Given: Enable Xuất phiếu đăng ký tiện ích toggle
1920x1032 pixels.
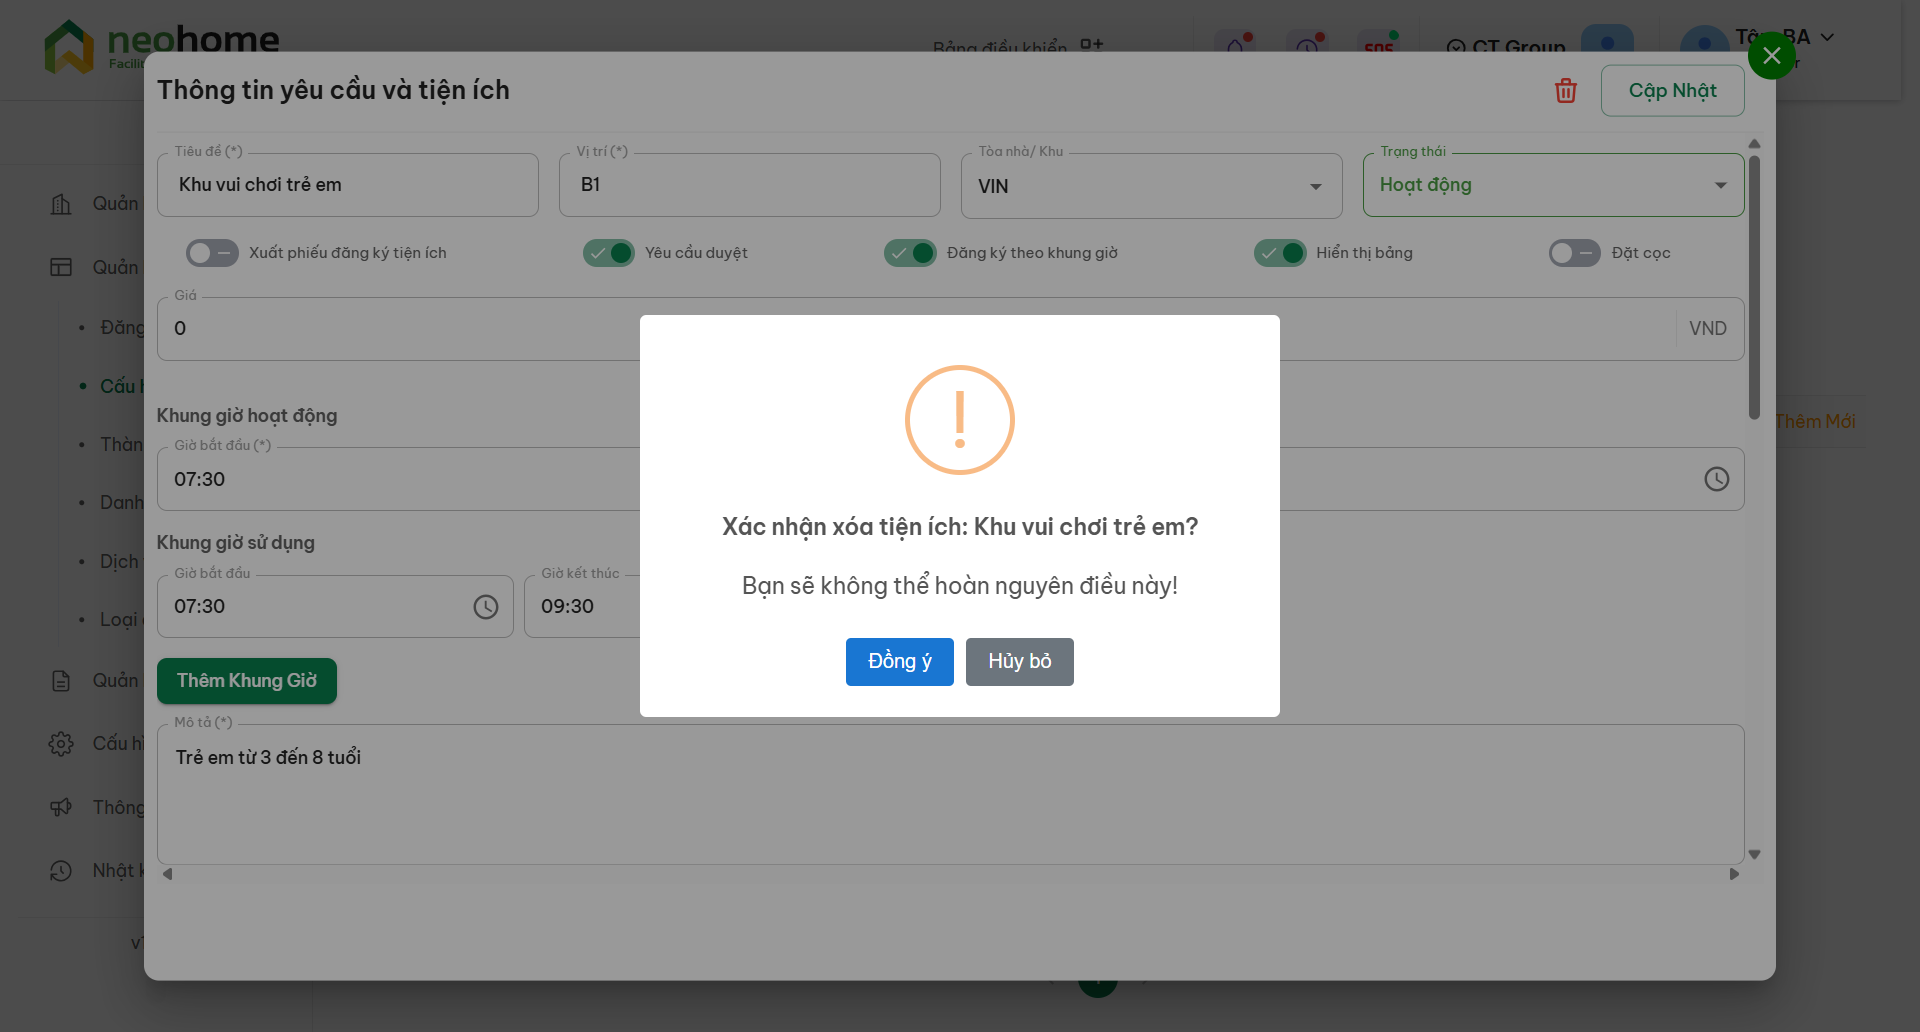Looking at the screenshot, I should click(x=212, y=253).
